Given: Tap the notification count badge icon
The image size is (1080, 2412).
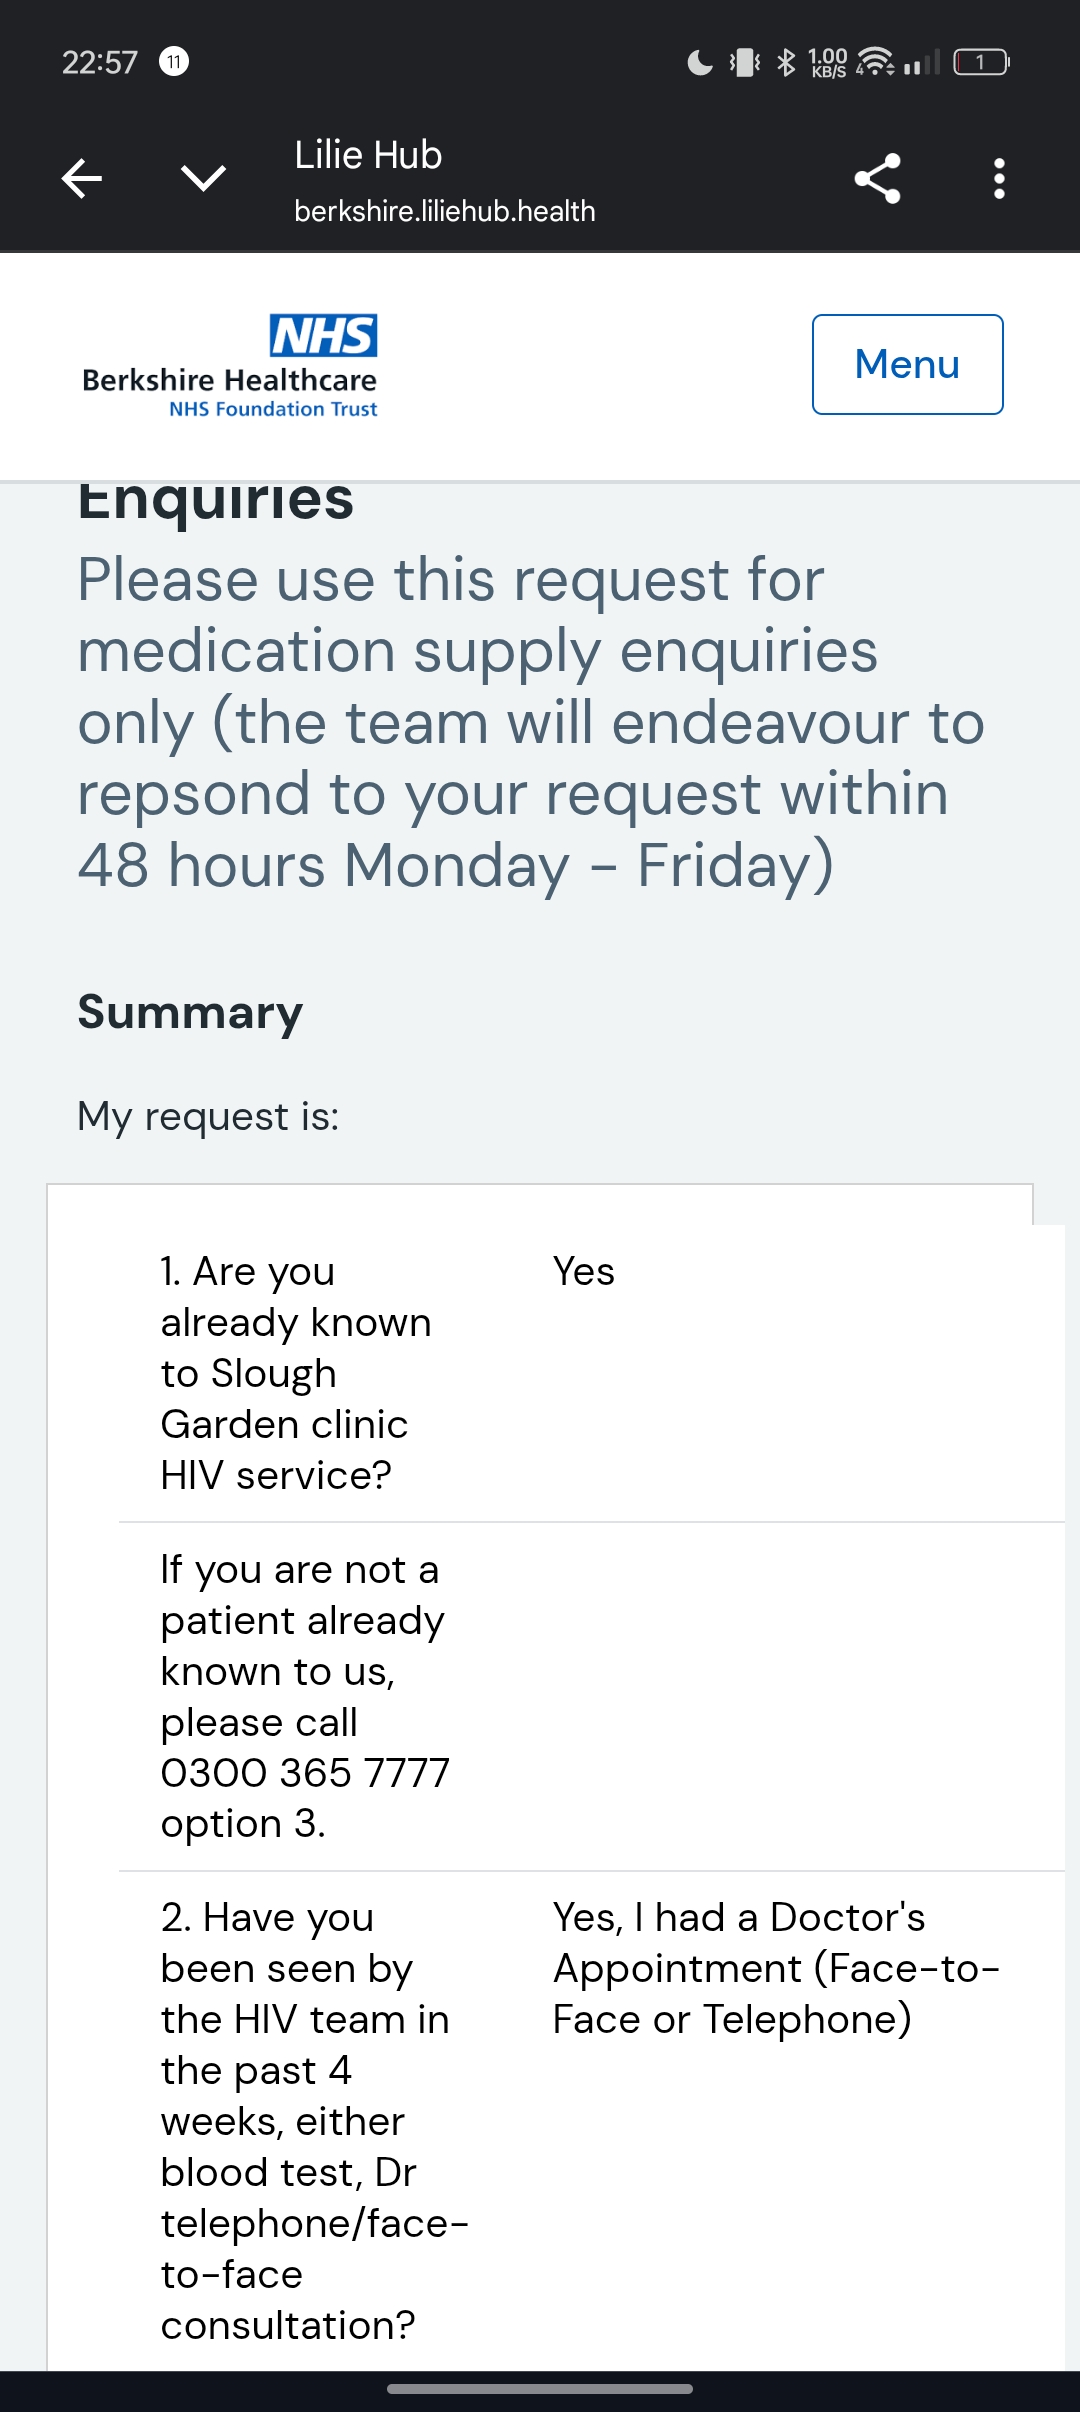Looking at the screenshot, I should 174,62.
